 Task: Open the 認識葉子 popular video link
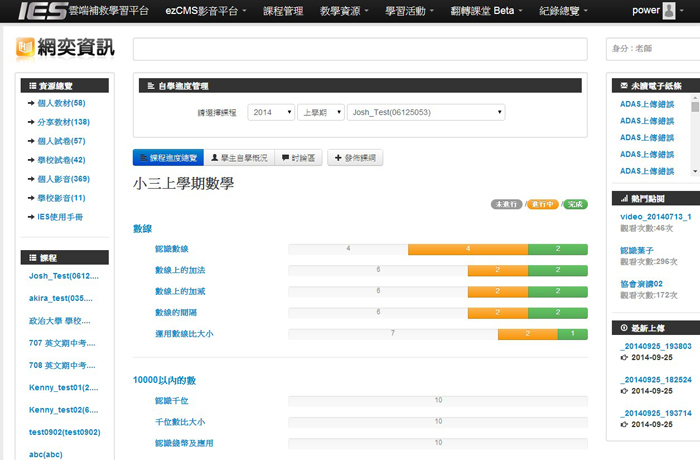pos(637,251)
